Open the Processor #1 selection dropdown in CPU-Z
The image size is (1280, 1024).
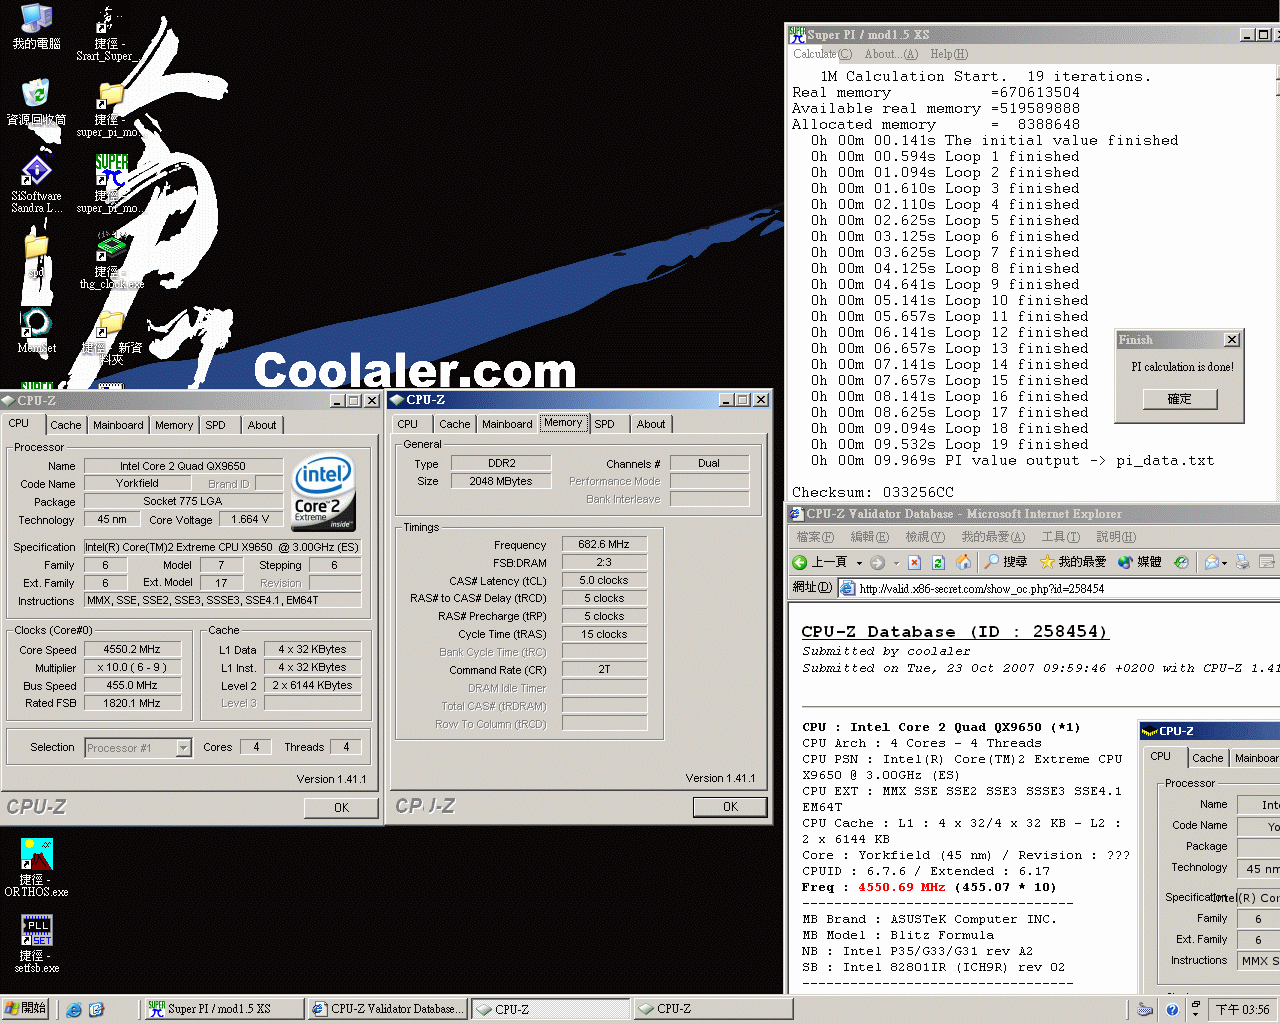pyautogui.click(x=183, y=747)
